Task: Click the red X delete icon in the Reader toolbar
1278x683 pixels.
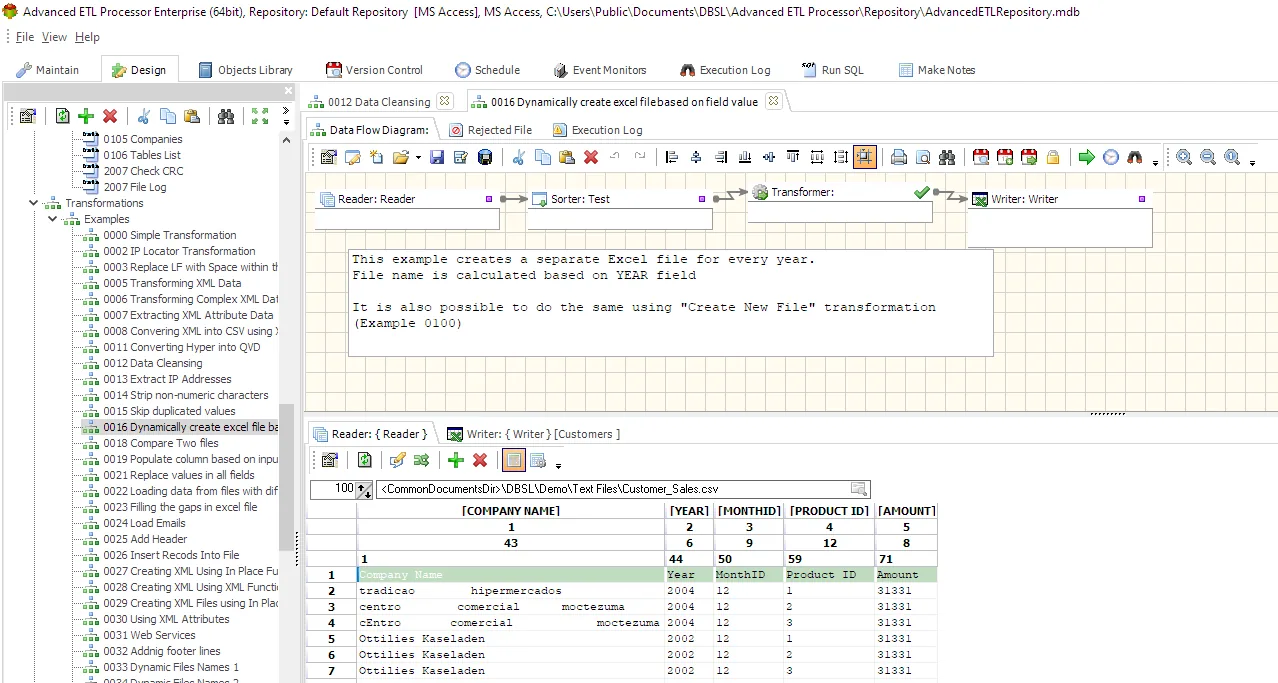Action: pyautogui.click(x=480, y=460)
